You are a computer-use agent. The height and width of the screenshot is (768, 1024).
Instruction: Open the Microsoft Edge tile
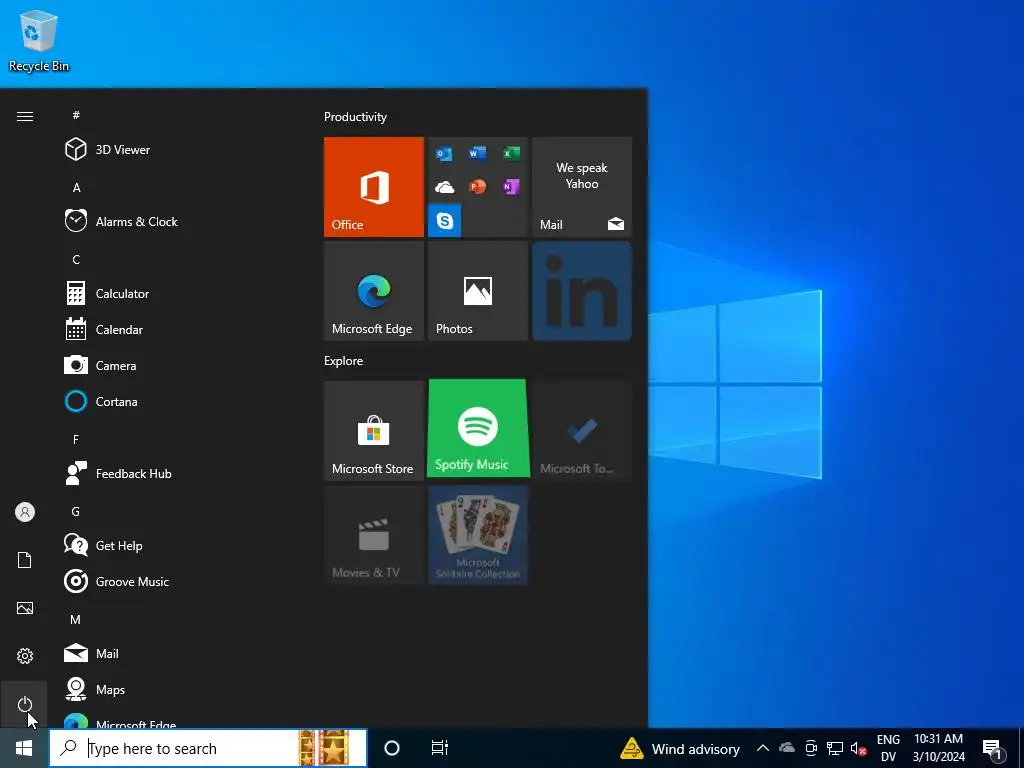click(x=374, y=291)
